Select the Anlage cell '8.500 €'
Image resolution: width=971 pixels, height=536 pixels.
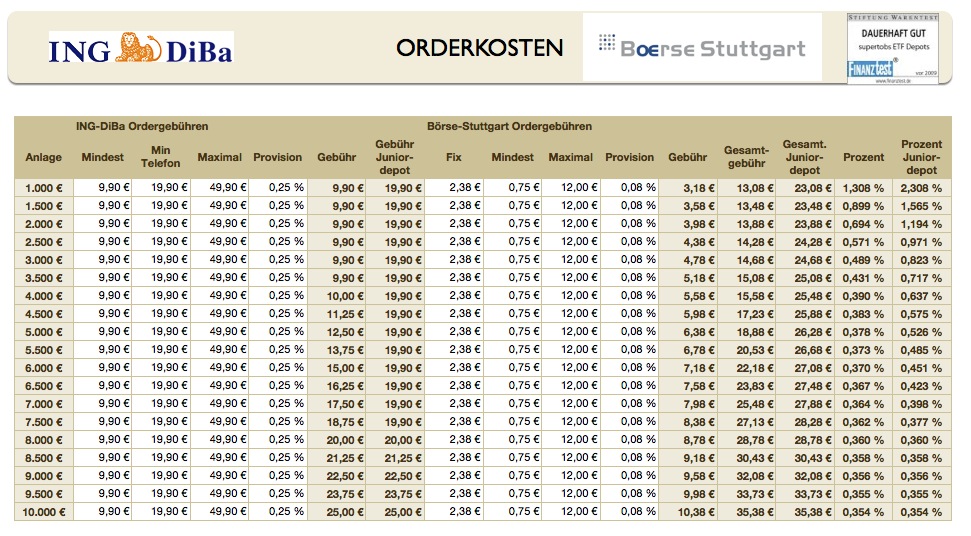click(x=44, y=458)
